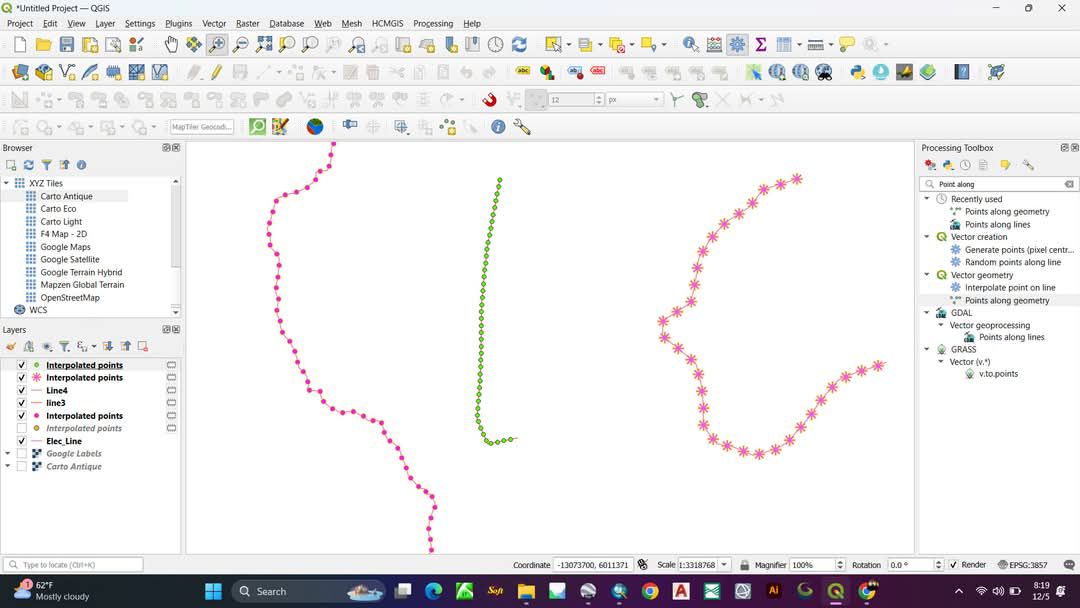The width and height of the screenshot is (1080, 608).
Task: Open the Raster menu
Action: [x=247, y=23]
